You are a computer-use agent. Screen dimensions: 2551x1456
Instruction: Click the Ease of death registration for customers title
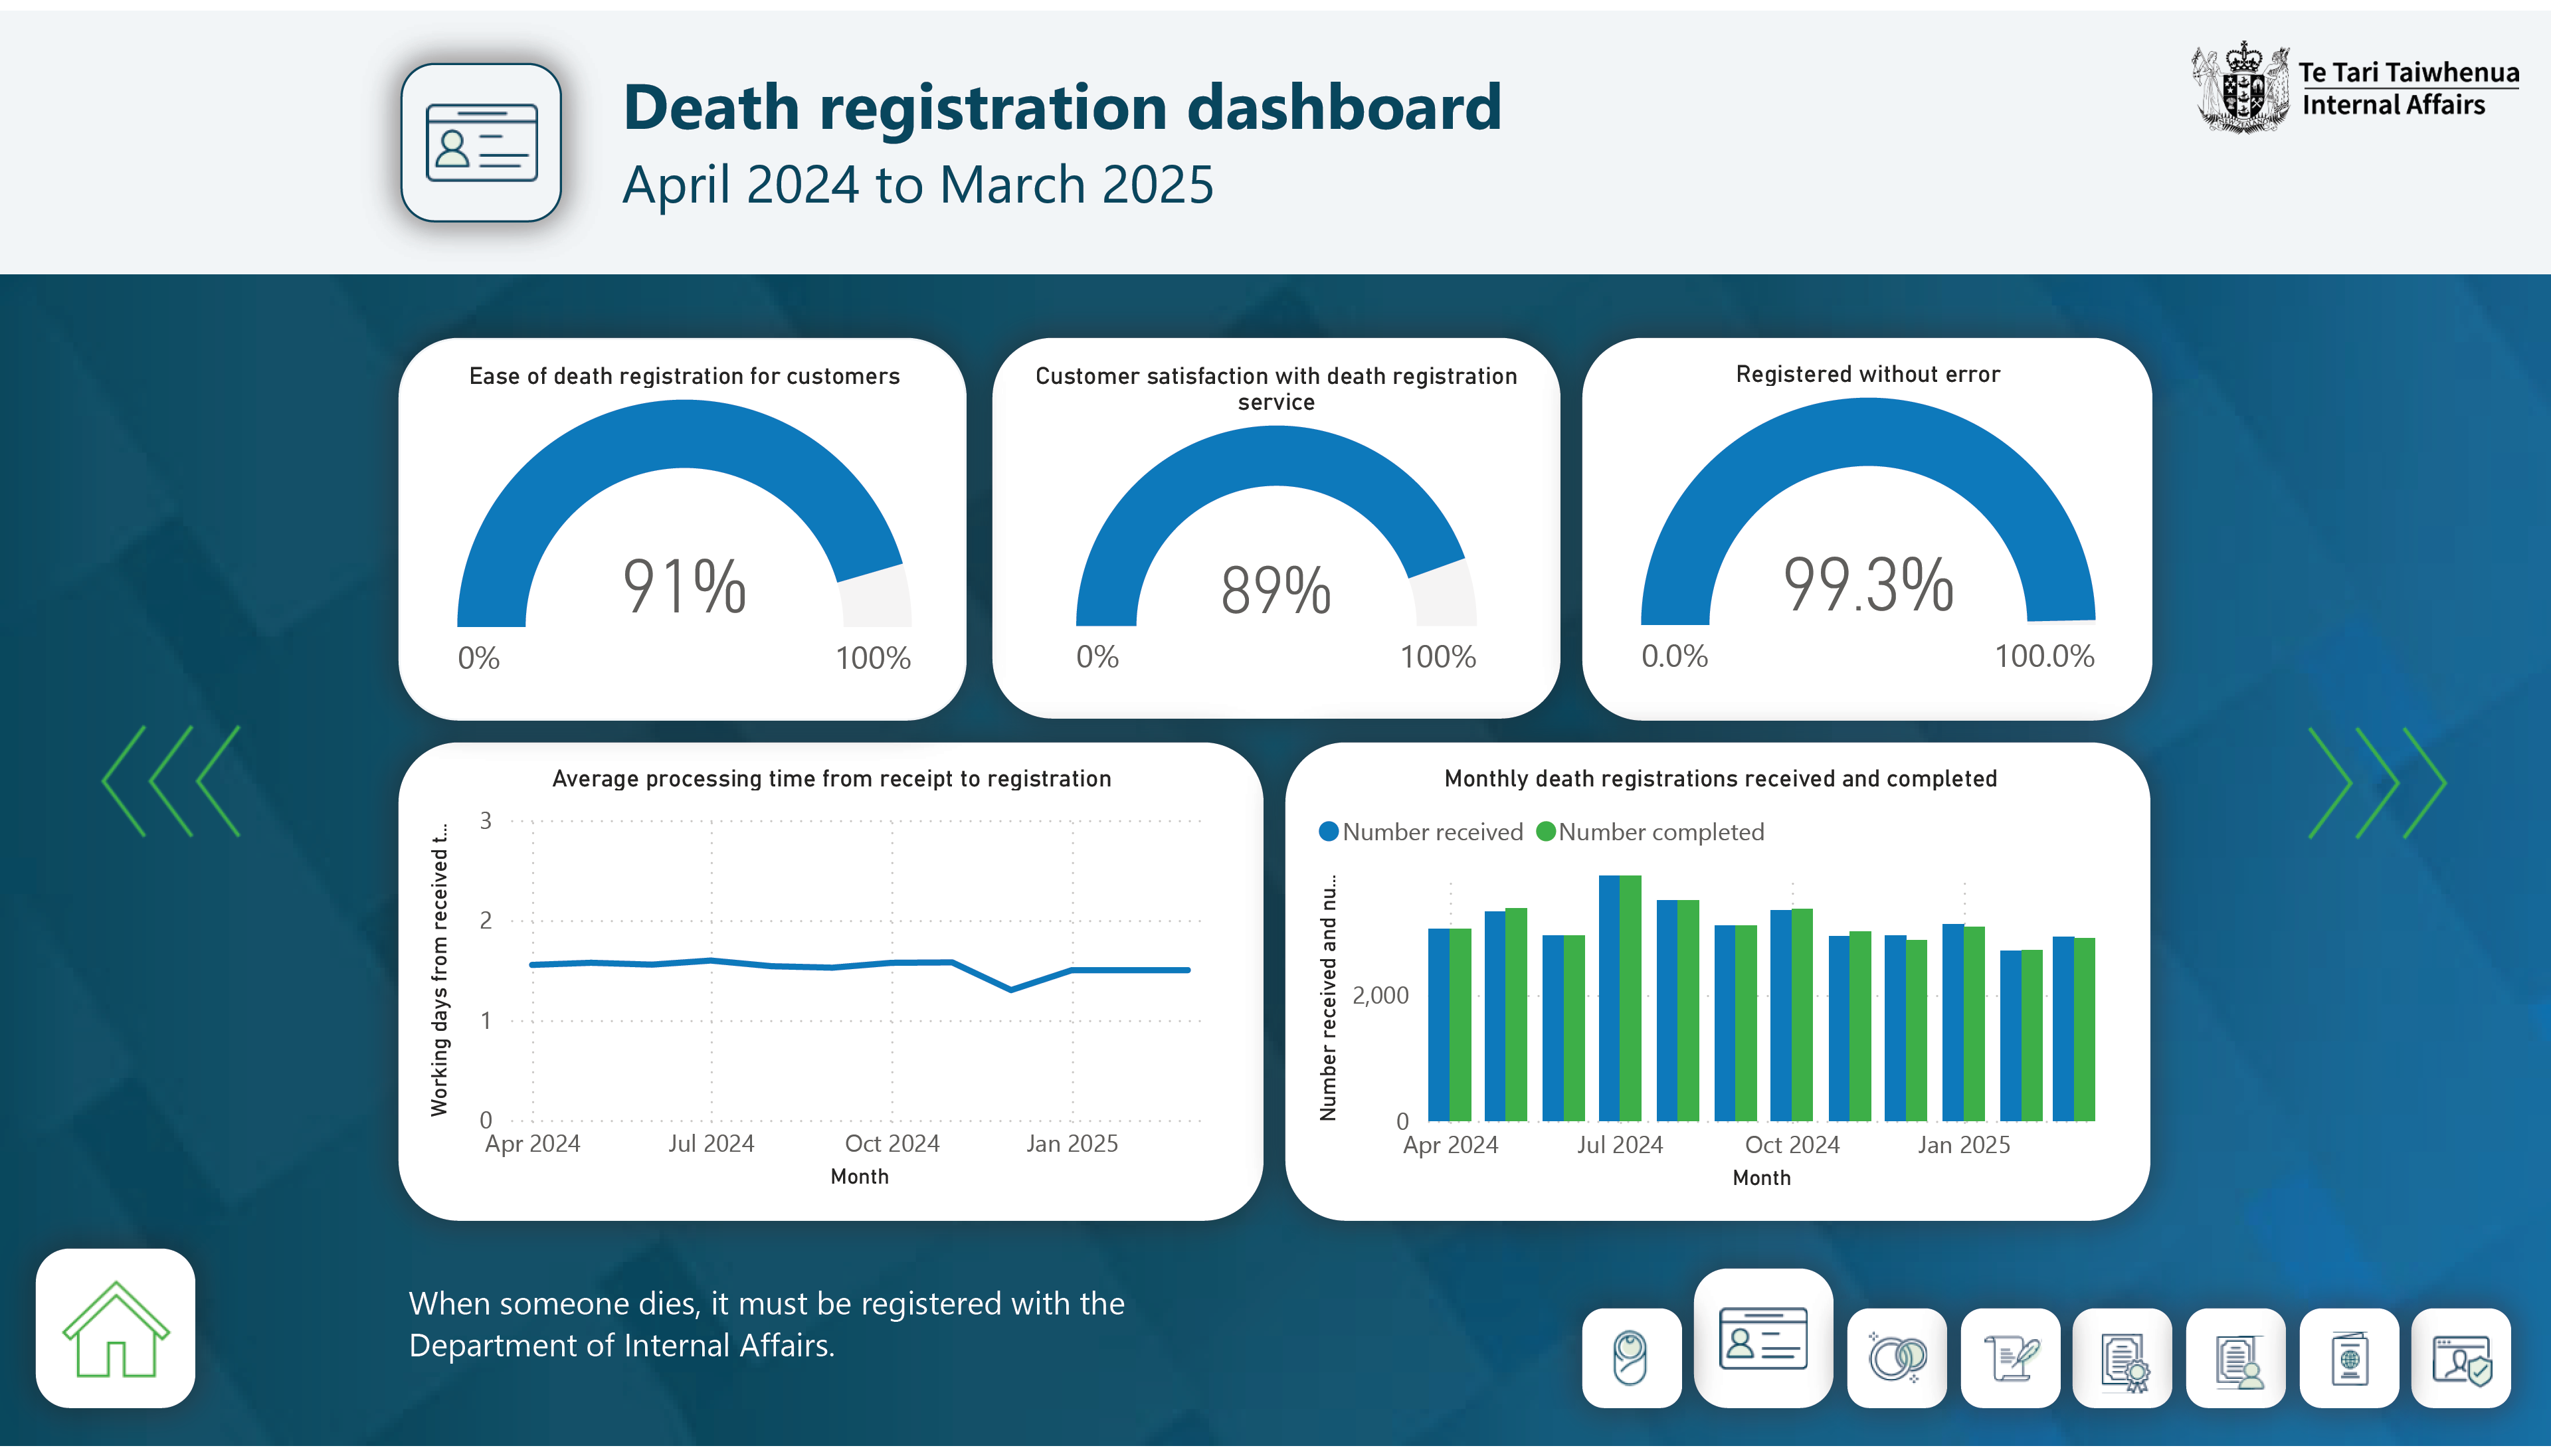click(684, 376)
